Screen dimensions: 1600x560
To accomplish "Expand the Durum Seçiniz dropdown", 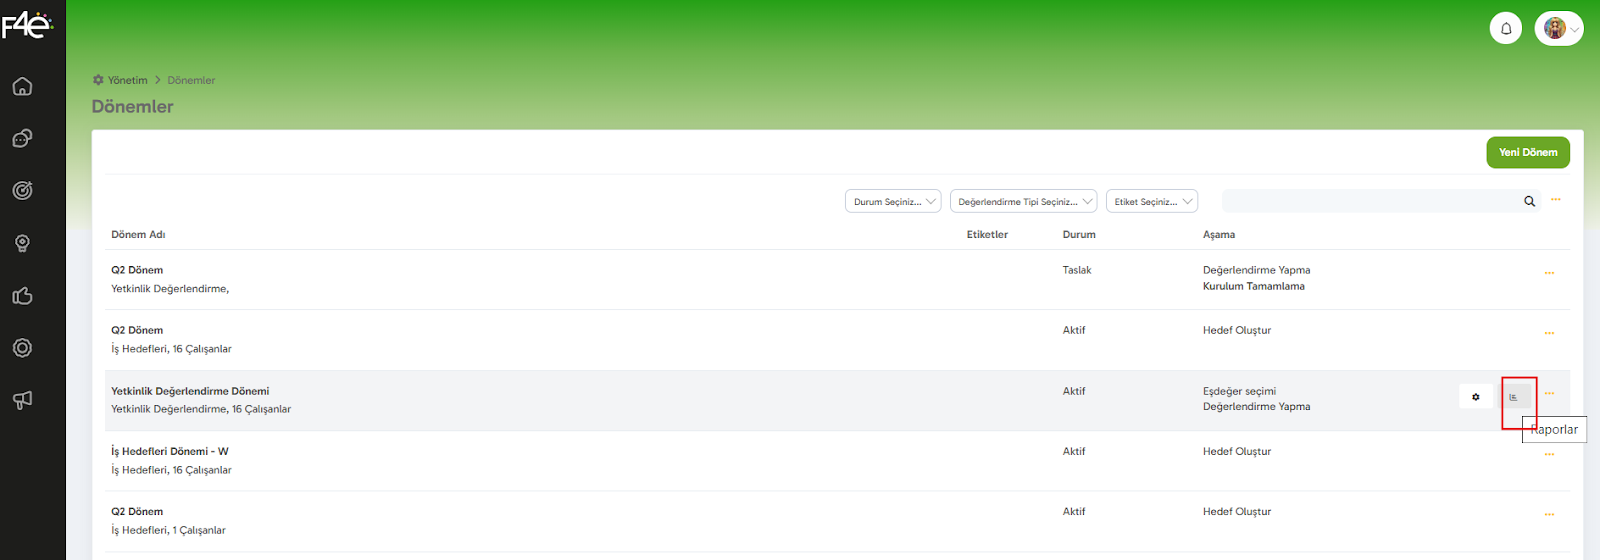I will [x=894, y=201].
